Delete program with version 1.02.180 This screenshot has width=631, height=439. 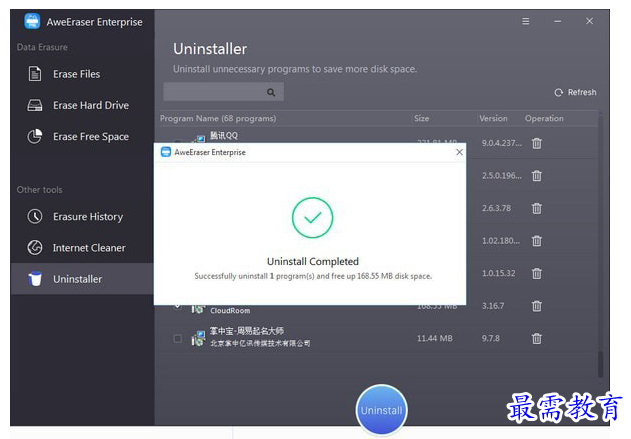coord(537,241)
